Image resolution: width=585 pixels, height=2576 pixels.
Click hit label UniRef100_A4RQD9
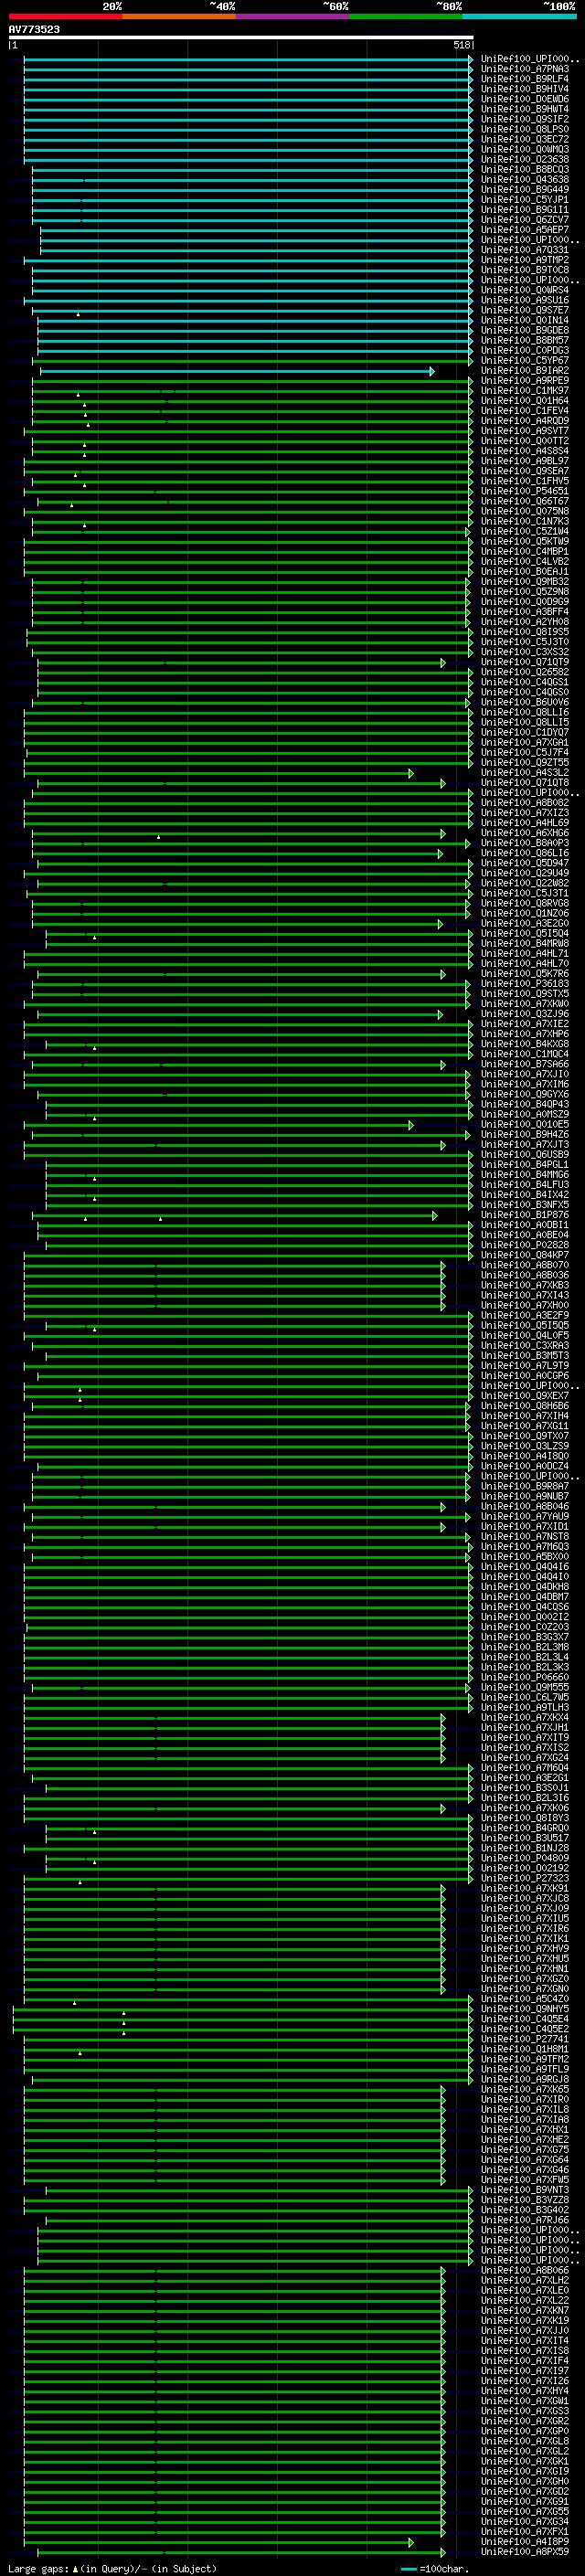(524, 421)
